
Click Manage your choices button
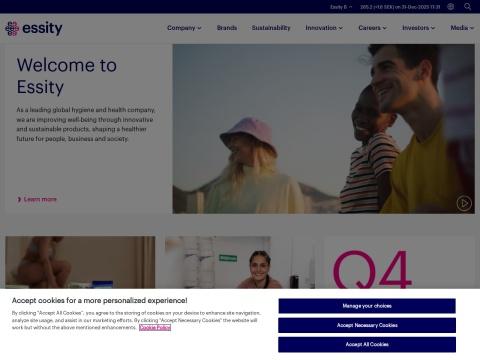click(x=367, y=306)
